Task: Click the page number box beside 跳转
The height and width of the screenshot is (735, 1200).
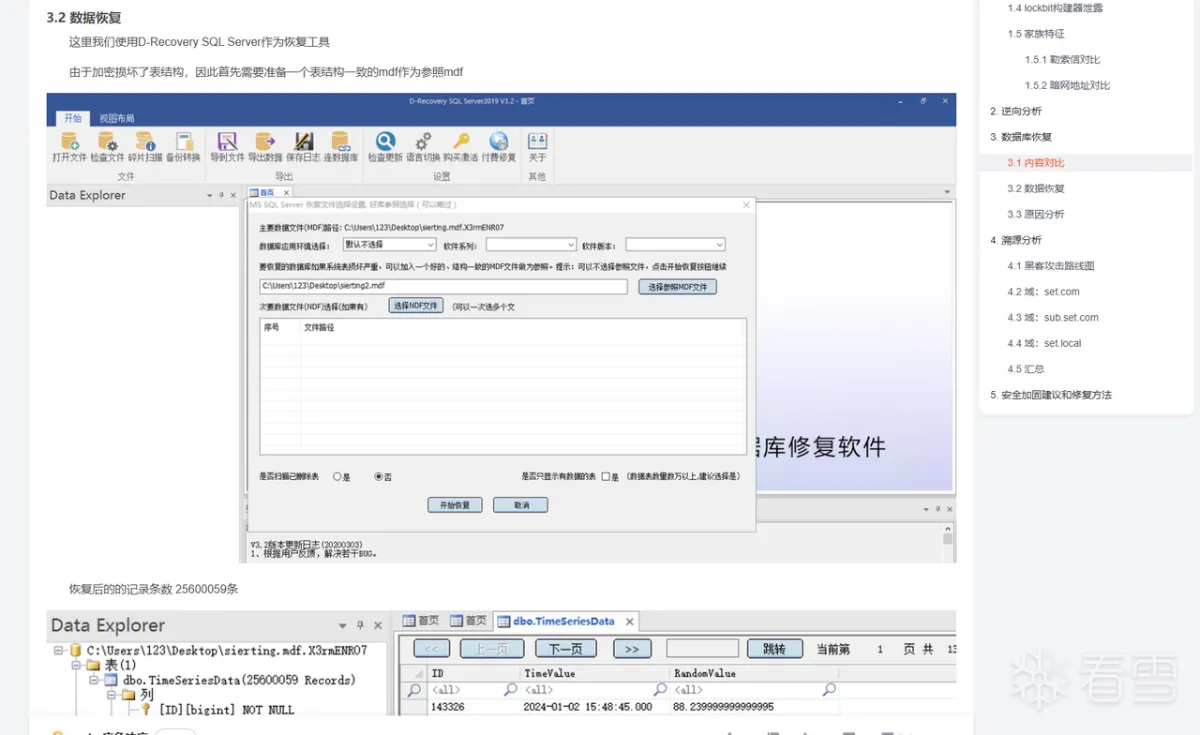Action: pos(702,649)
